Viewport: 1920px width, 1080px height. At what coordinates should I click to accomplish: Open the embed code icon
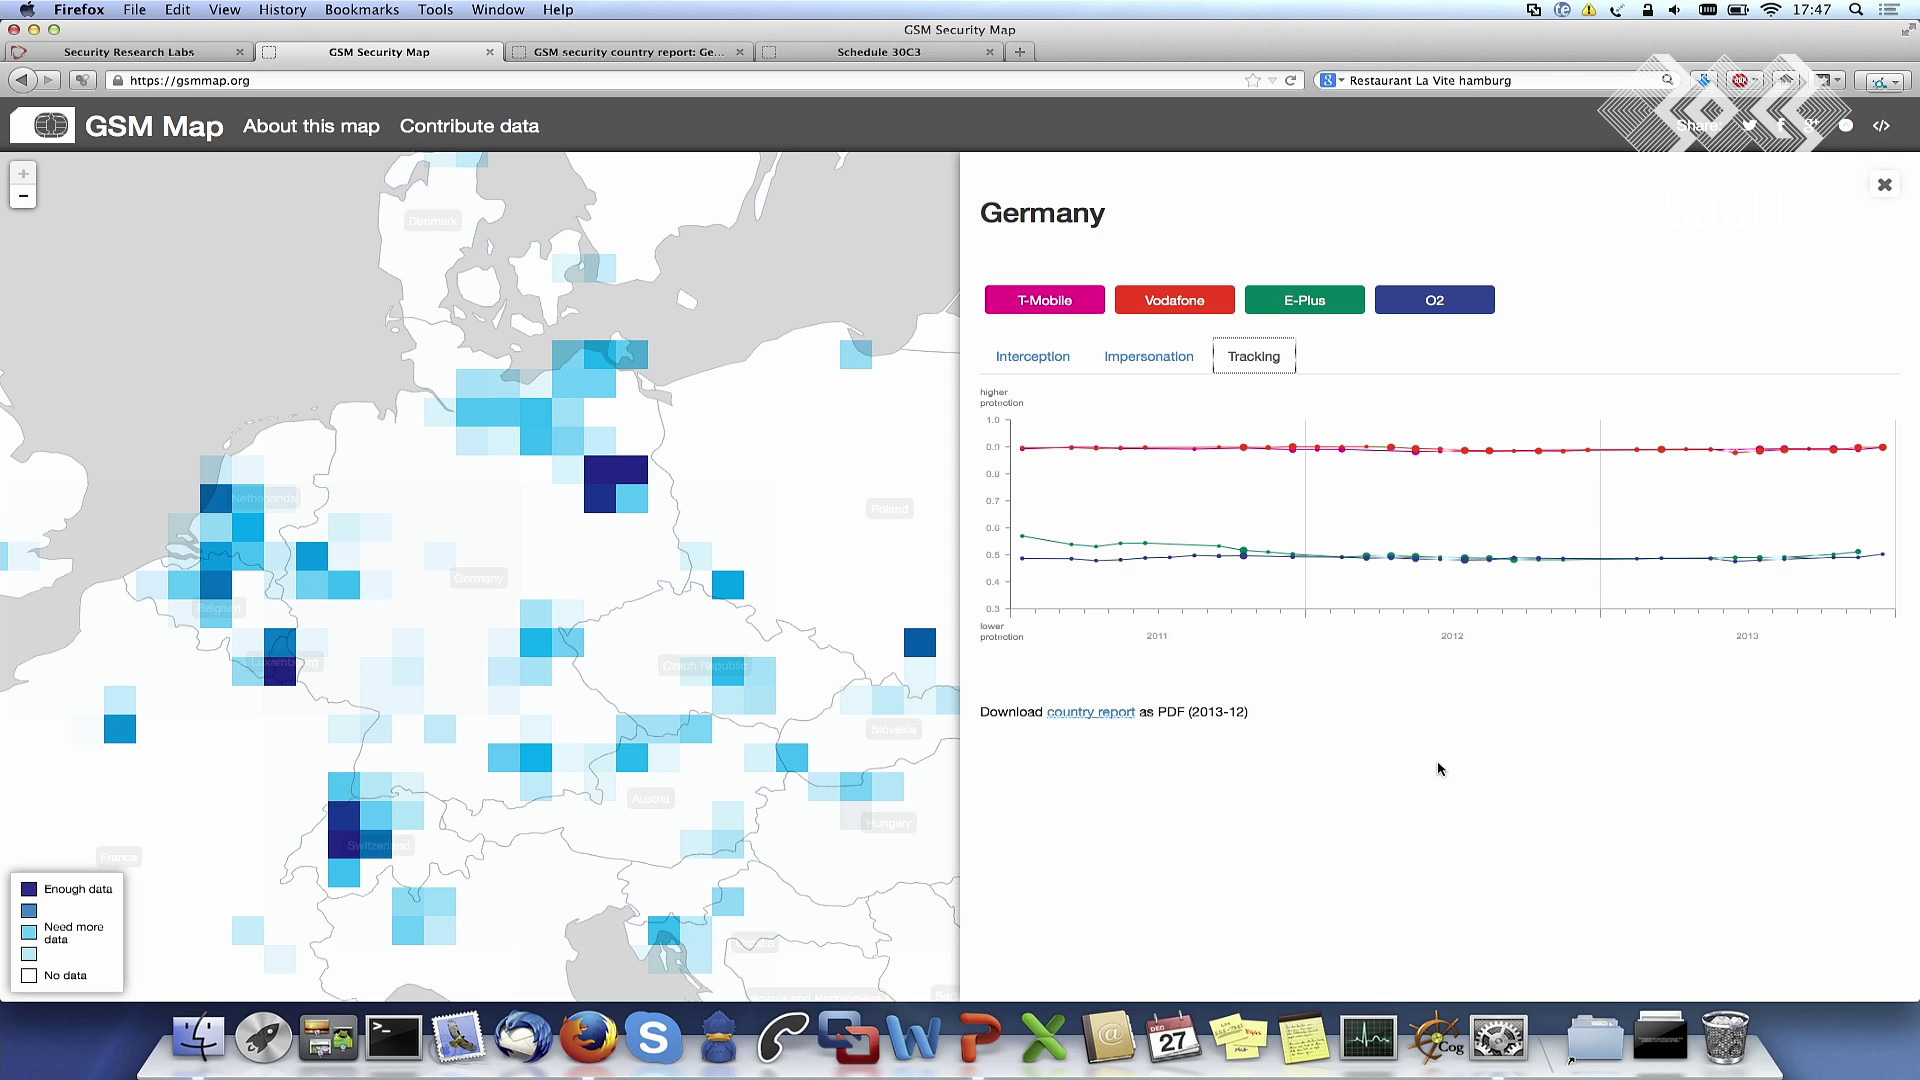1882,126
